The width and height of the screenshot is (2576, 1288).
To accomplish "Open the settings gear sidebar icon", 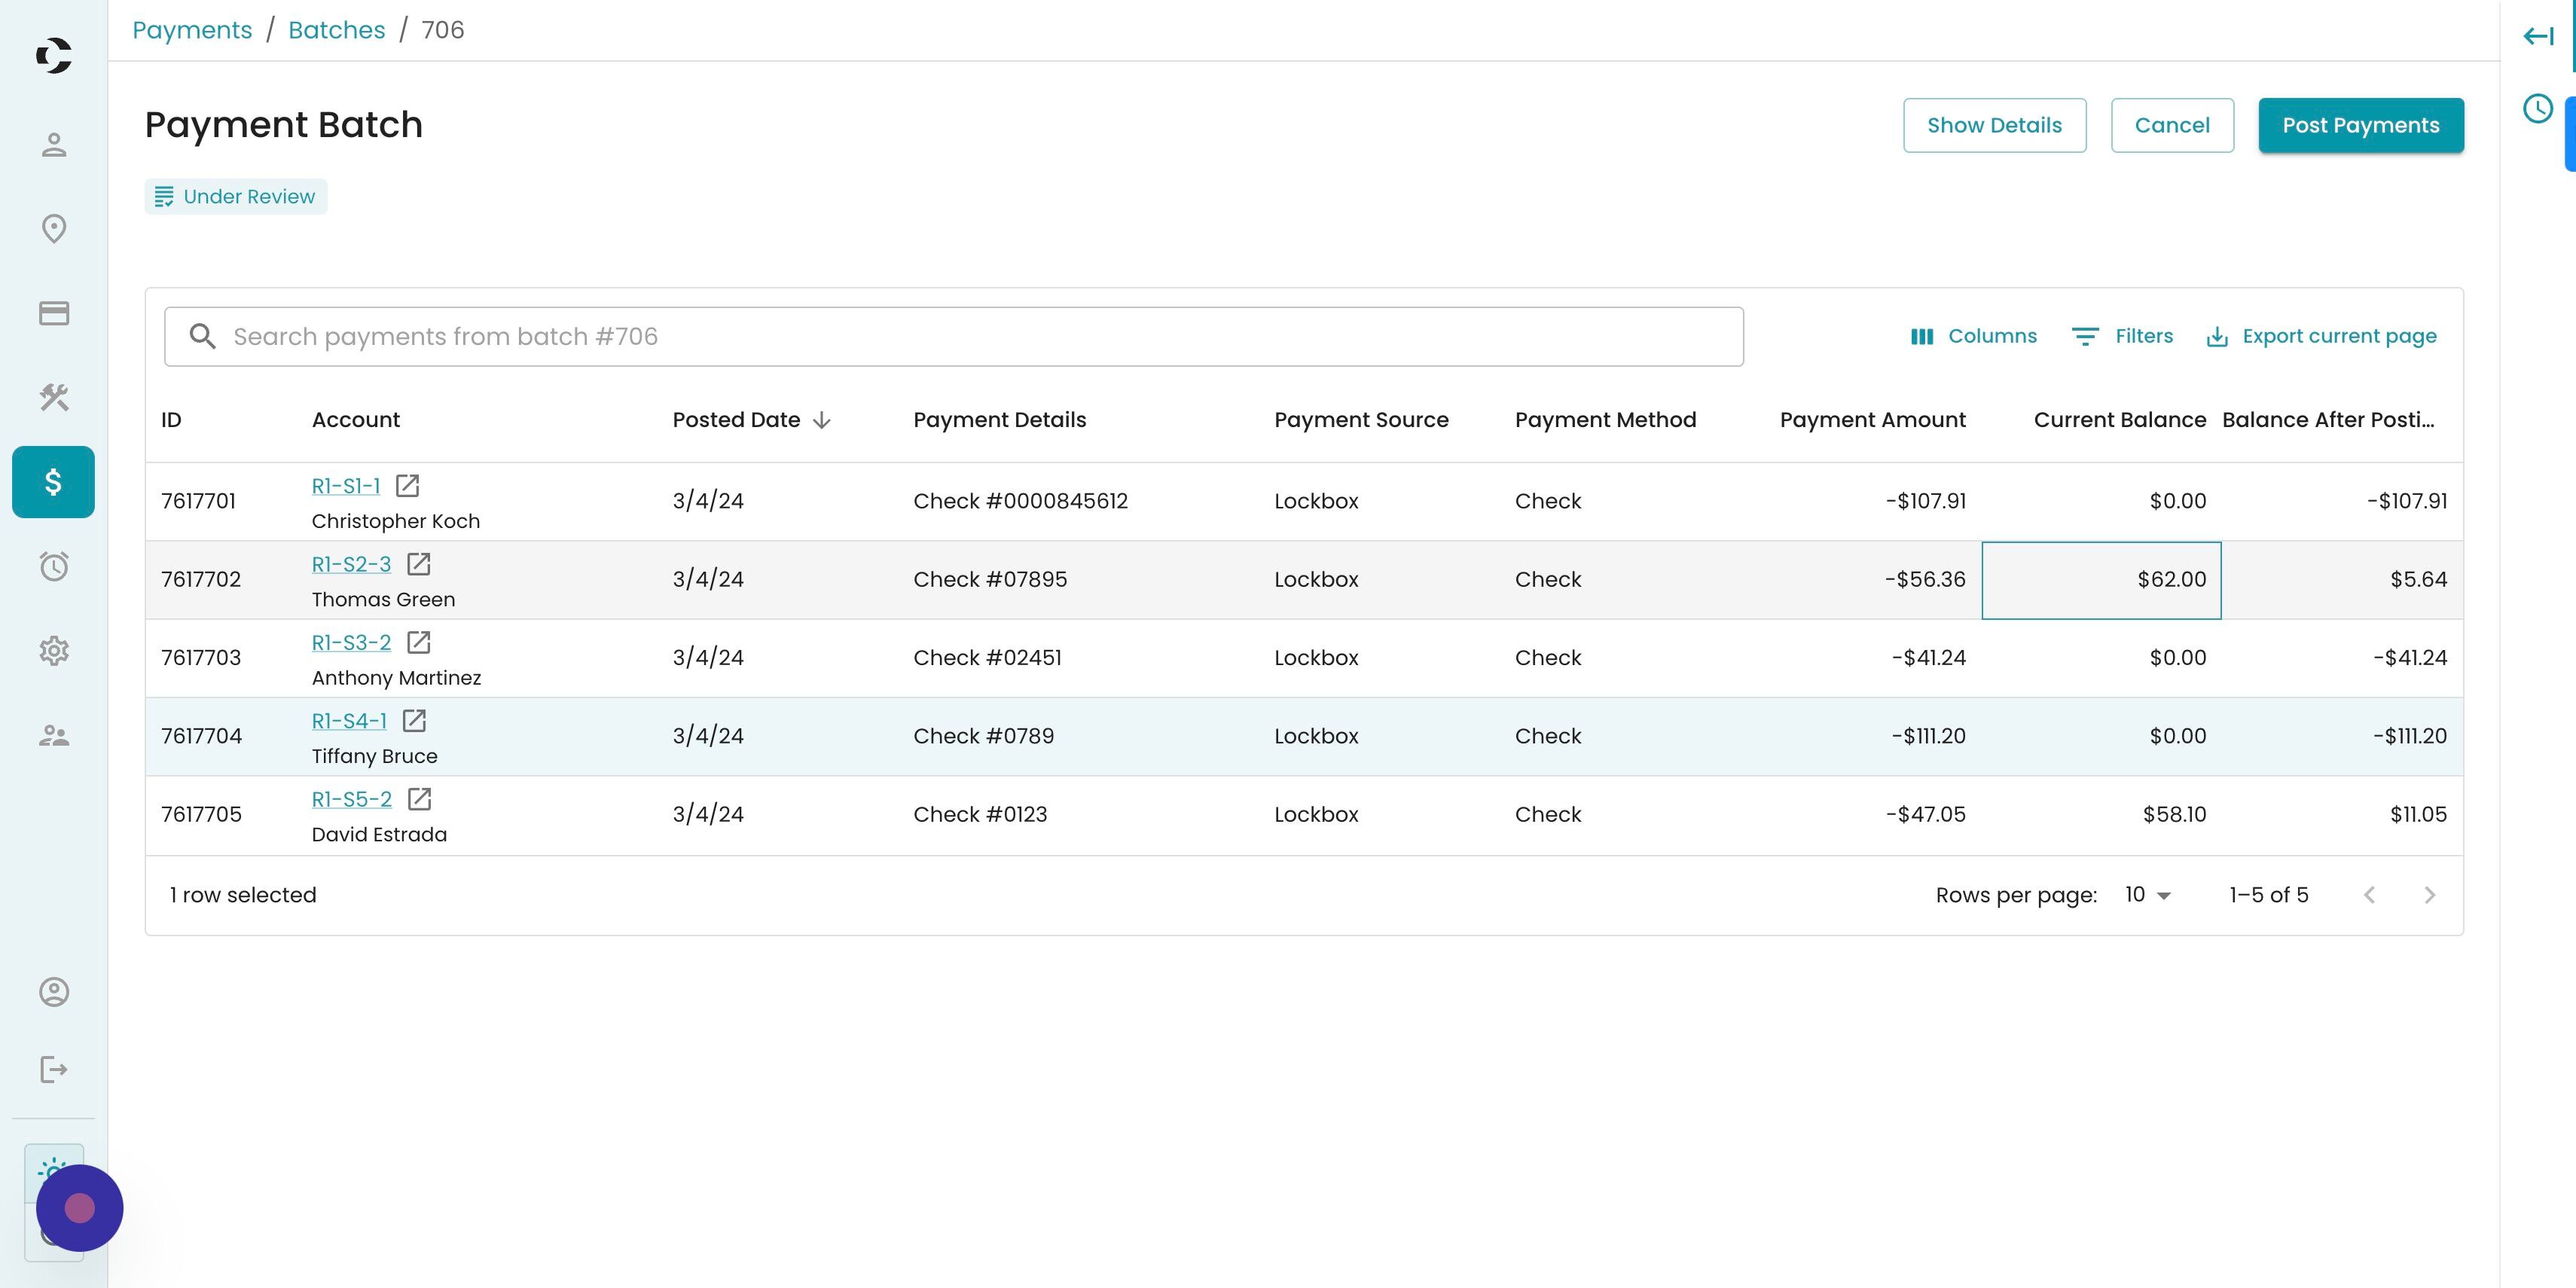I will pos(54,651).
